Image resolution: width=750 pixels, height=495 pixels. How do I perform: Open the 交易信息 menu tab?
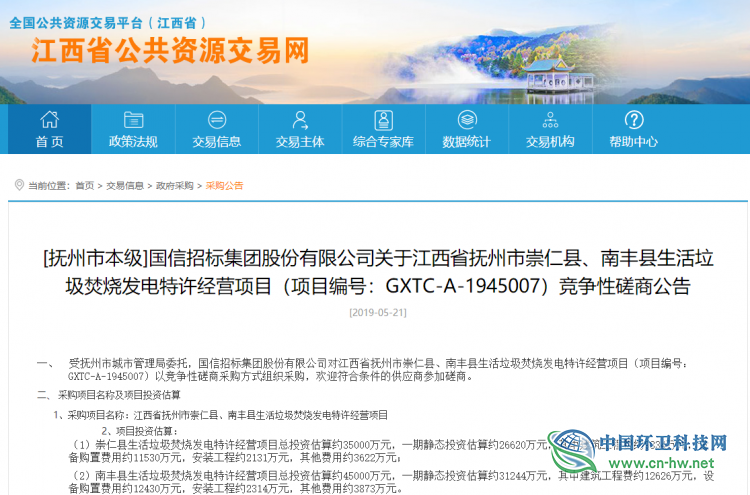[217, 129]
